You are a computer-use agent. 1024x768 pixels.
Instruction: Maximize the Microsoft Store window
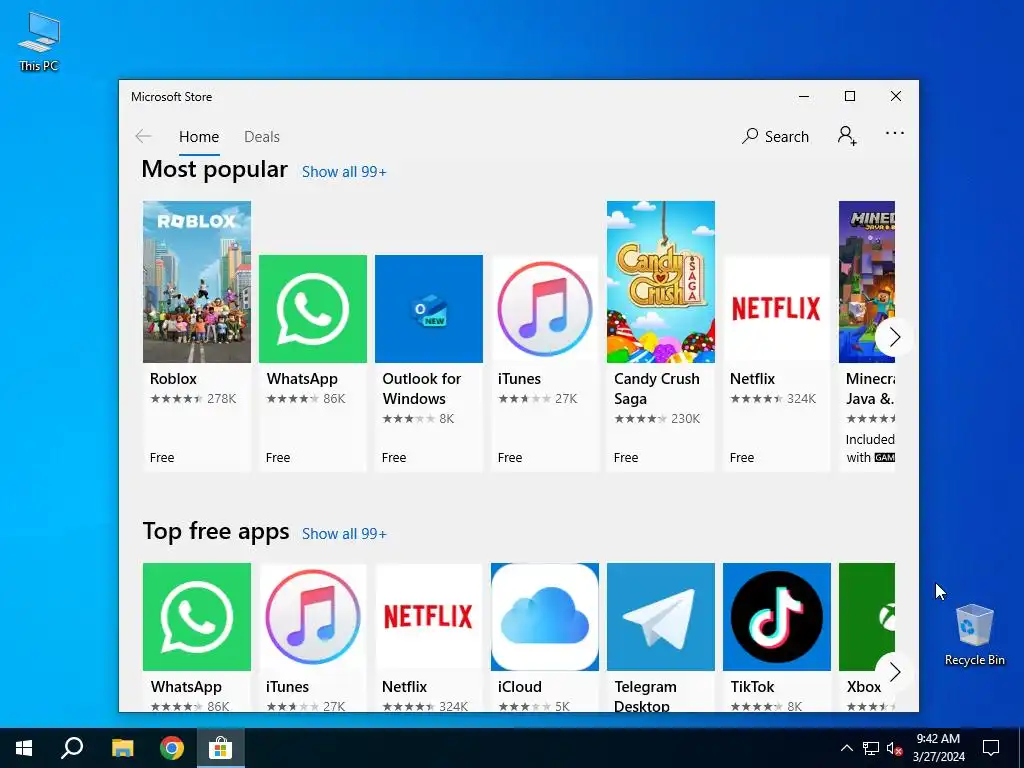(x=850, y=96)
